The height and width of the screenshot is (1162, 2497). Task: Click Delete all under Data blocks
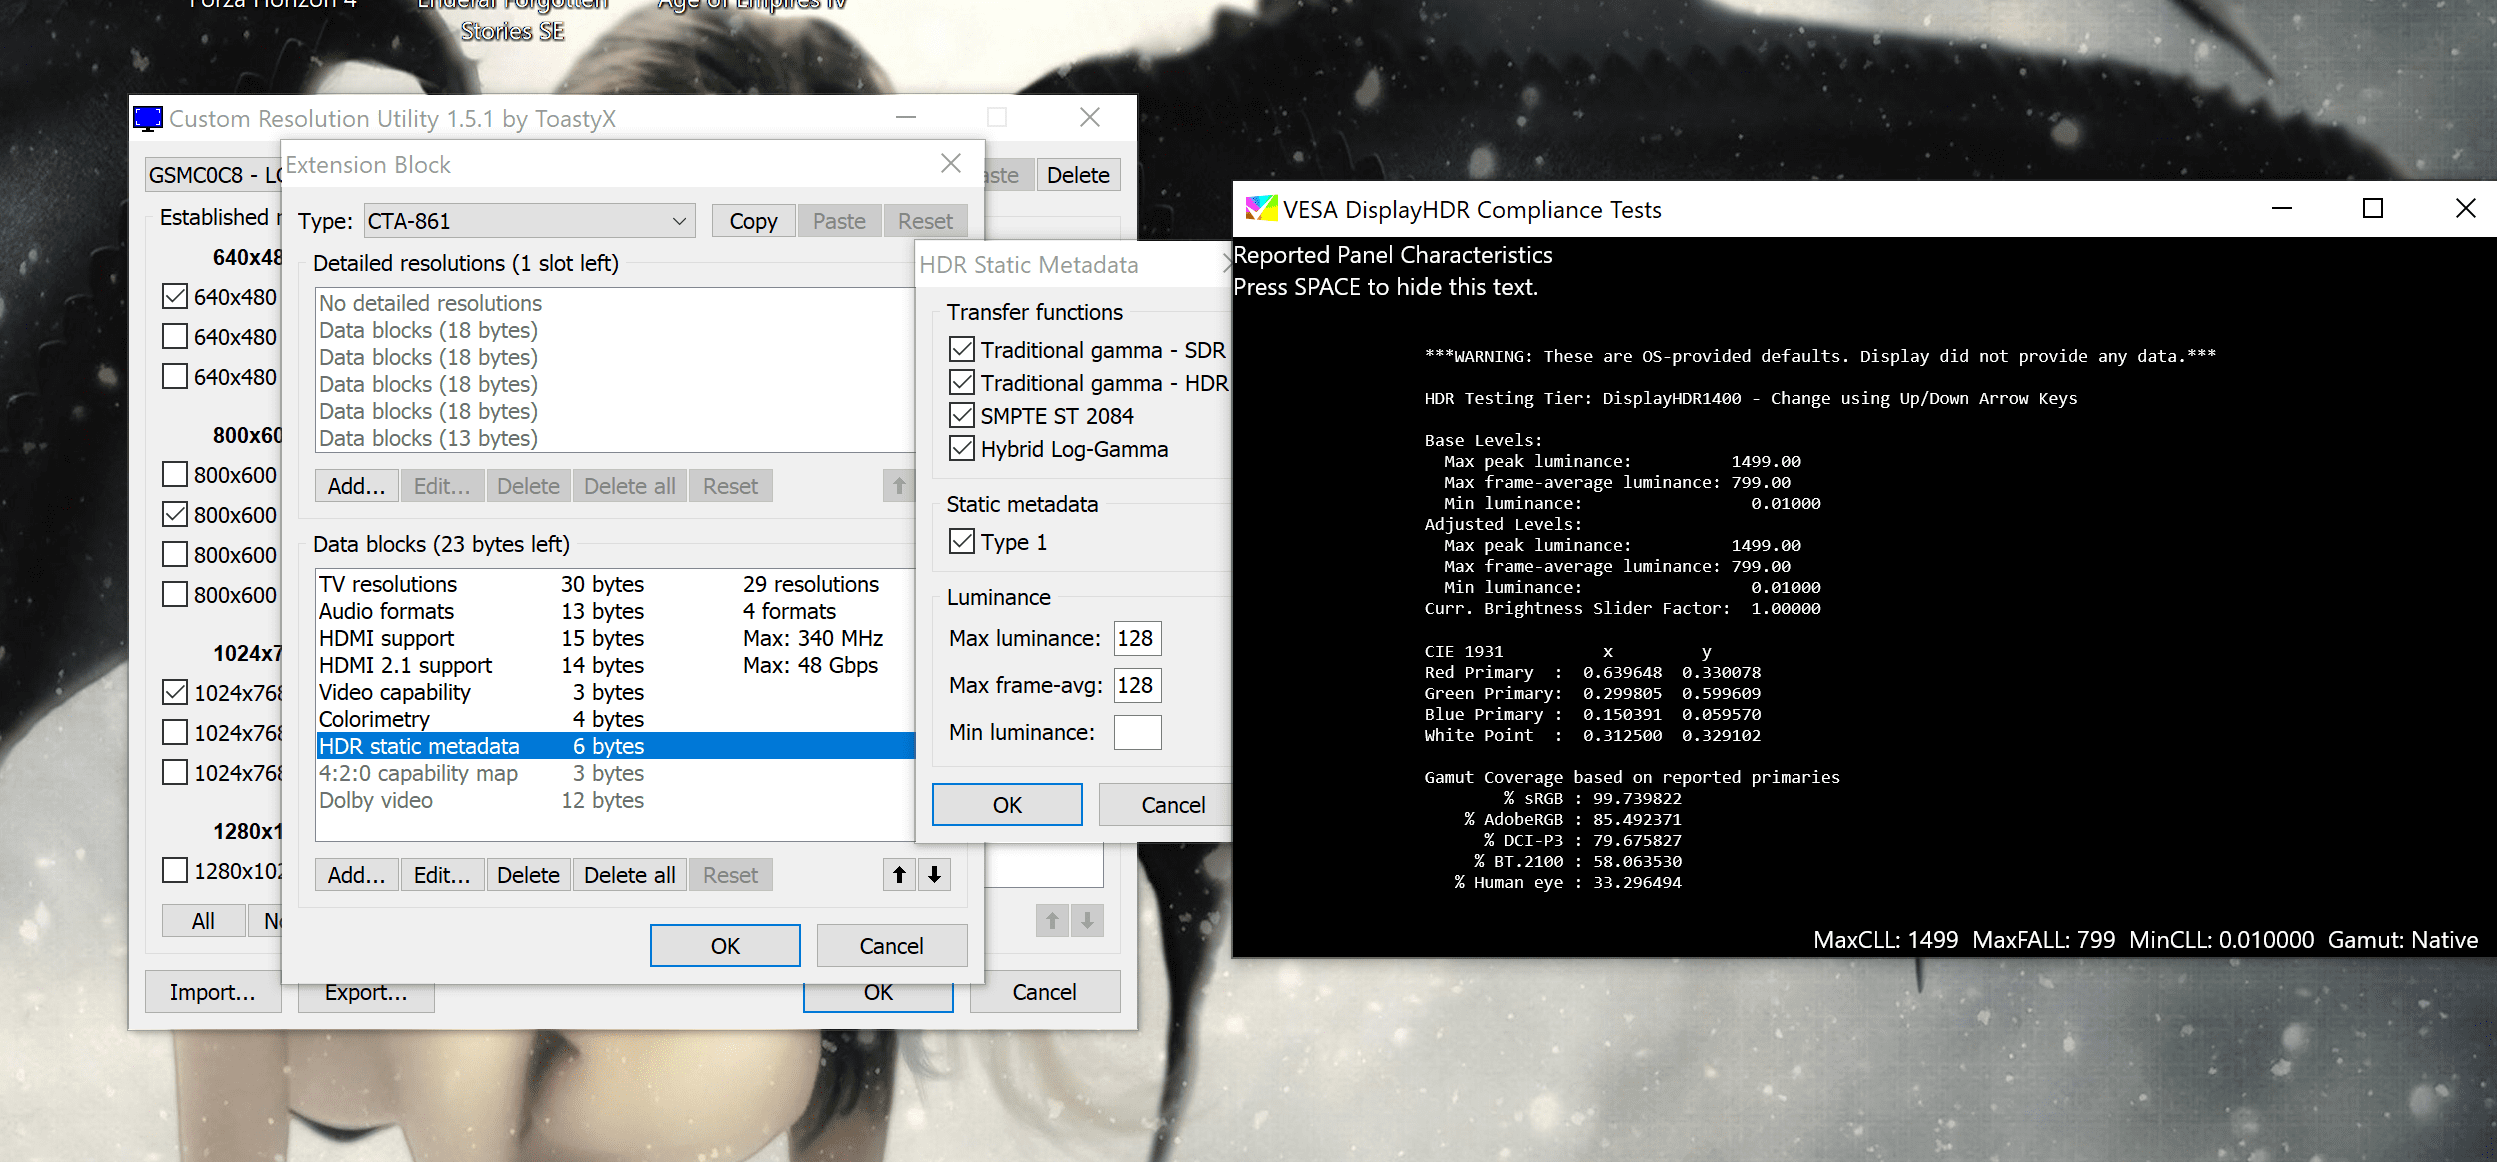click(630, 875)
